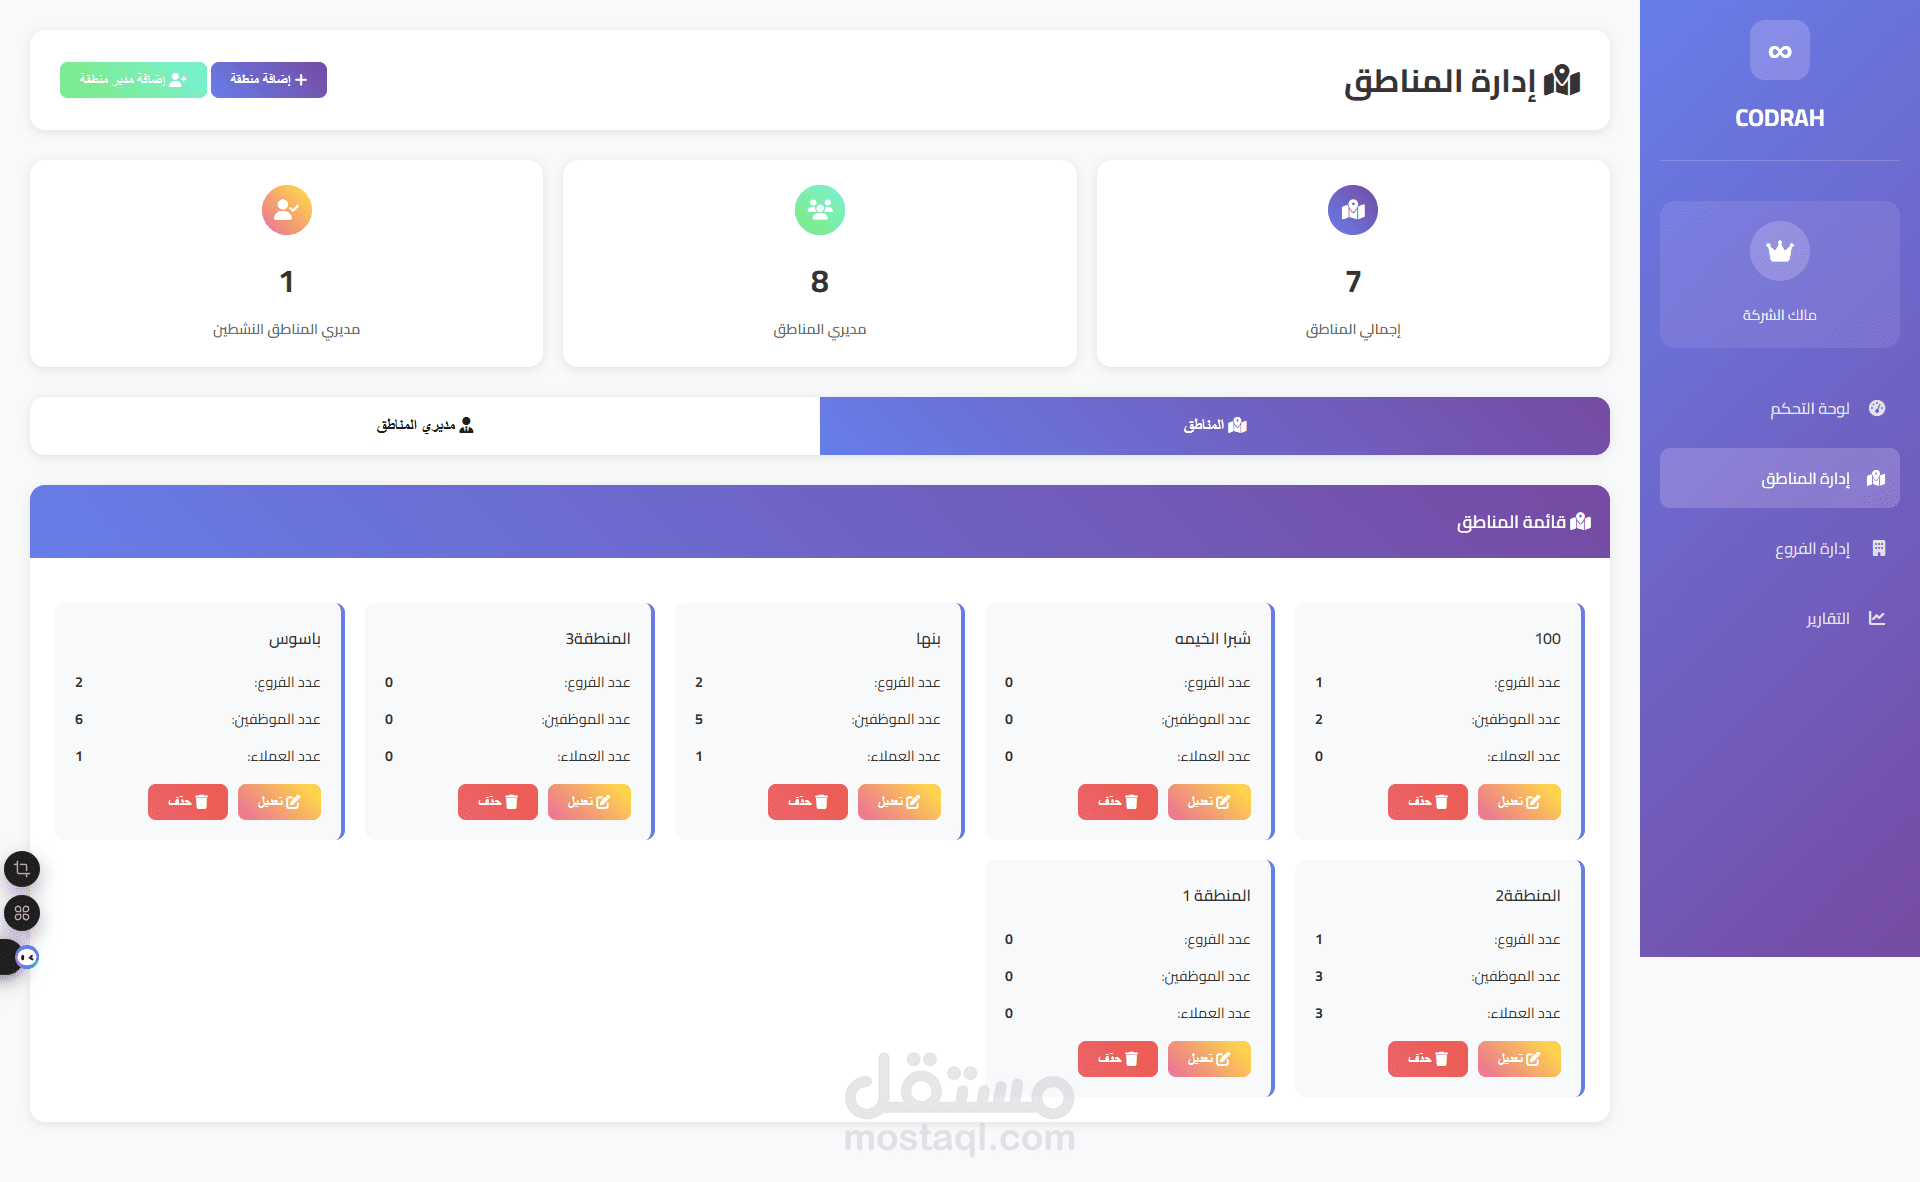Delete the المنطقة2 region

click(x=1427, y=1059)
